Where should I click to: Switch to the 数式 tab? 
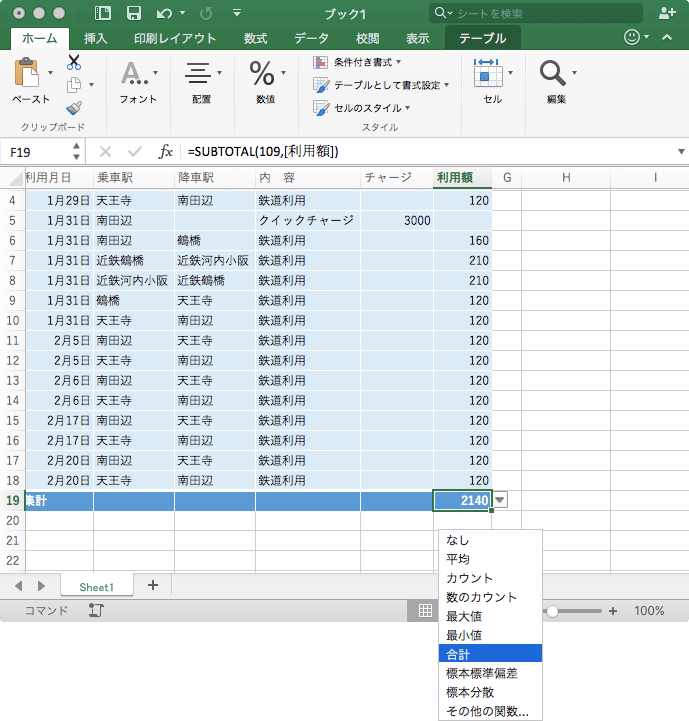click(x=256, y=38)
